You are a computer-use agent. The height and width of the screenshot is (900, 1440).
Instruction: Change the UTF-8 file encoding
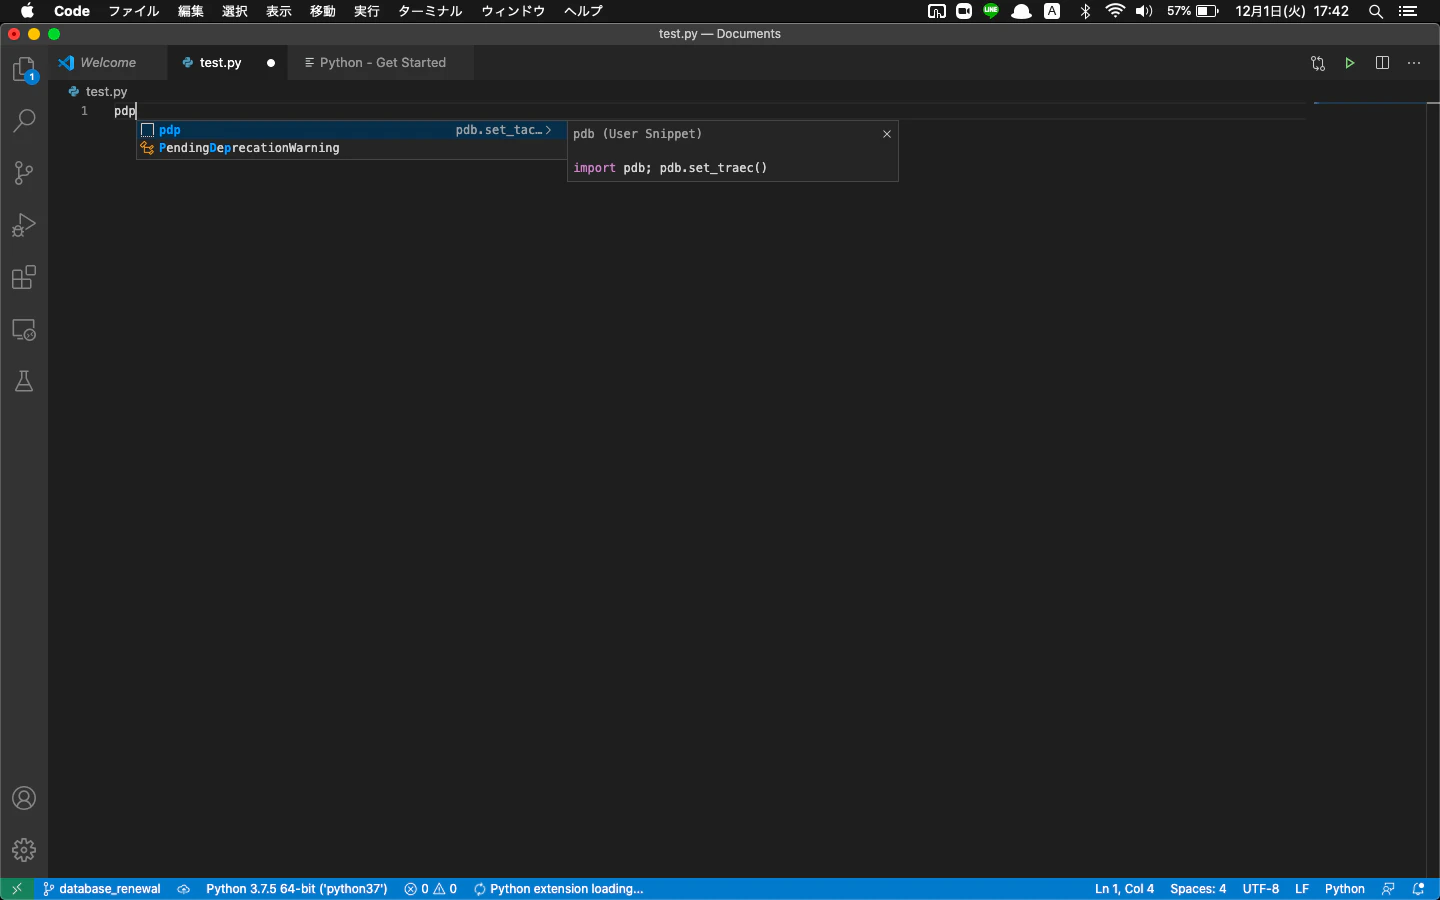click(1261, 889)
